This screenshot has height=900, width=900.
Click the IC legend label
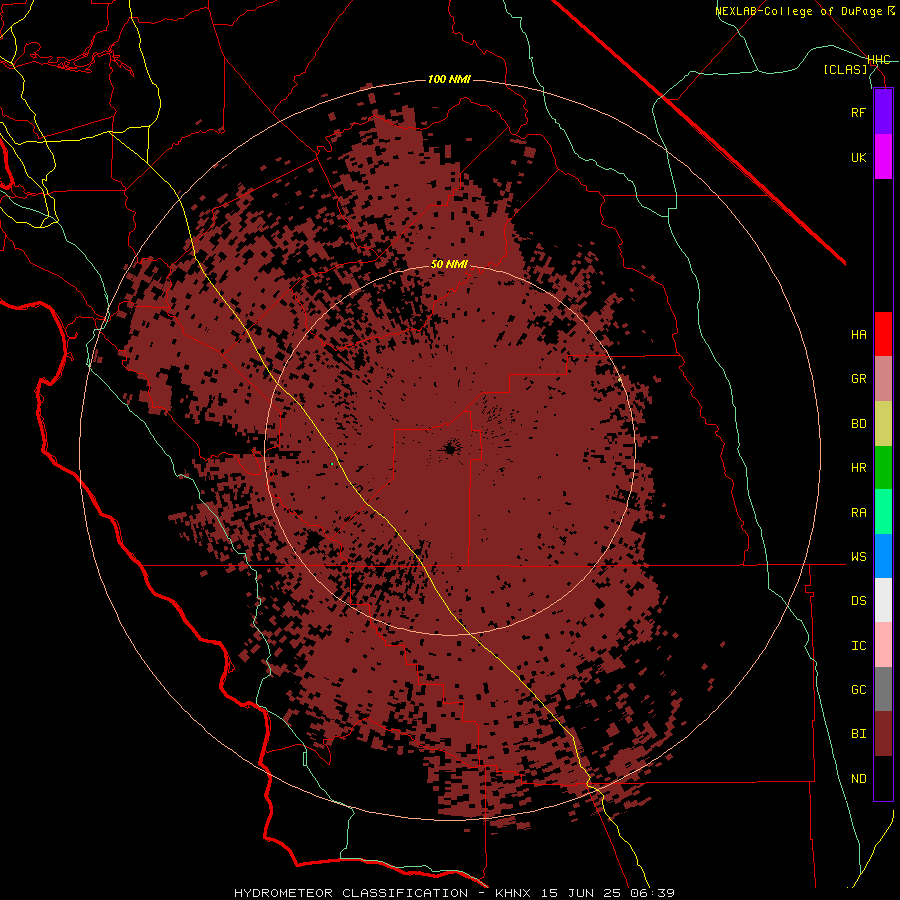pyautogui.click(x=858, y=646)
